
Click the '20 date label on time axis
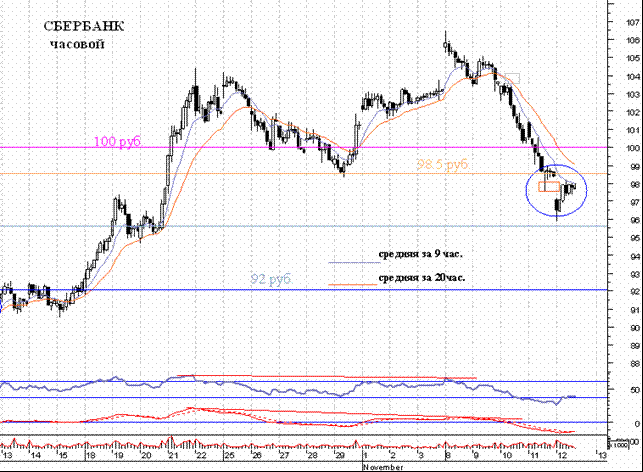coord(145,455)
